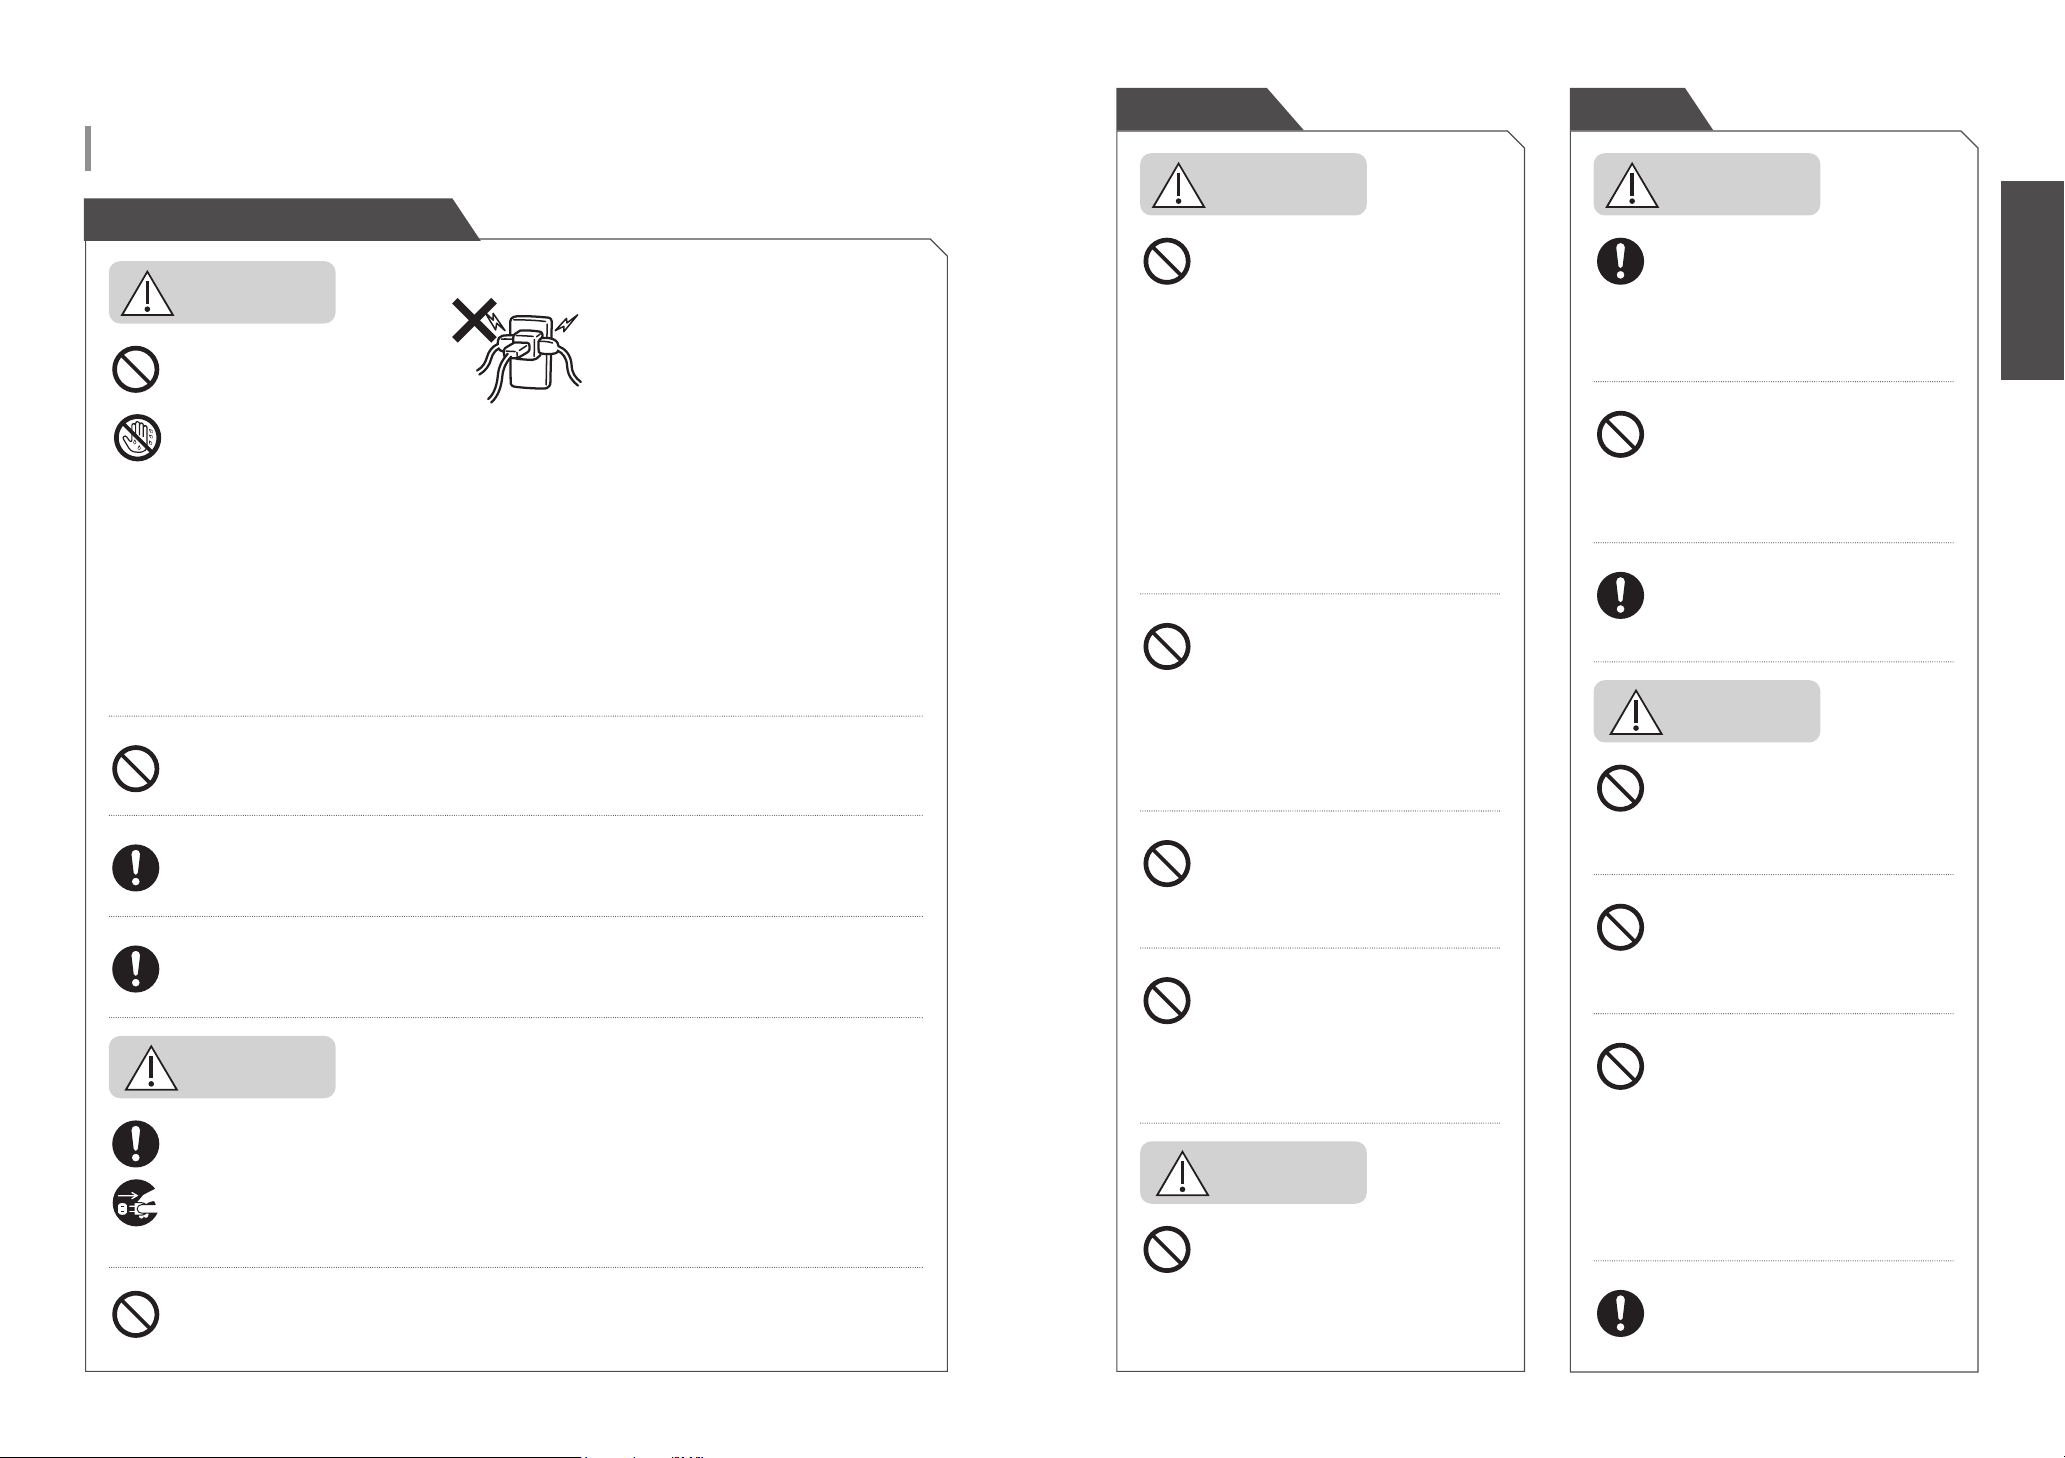This screenshot has width=2065, height=1458.
Task: Select the wide dark header tab of left panel
Action: click(x=281, y=219)
